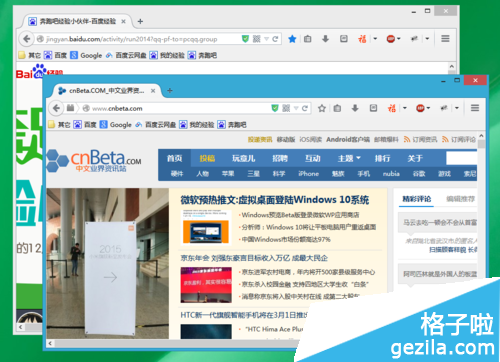
Task: Open 排行 in cnBeta navigation
Action: (x=382, y=158)
